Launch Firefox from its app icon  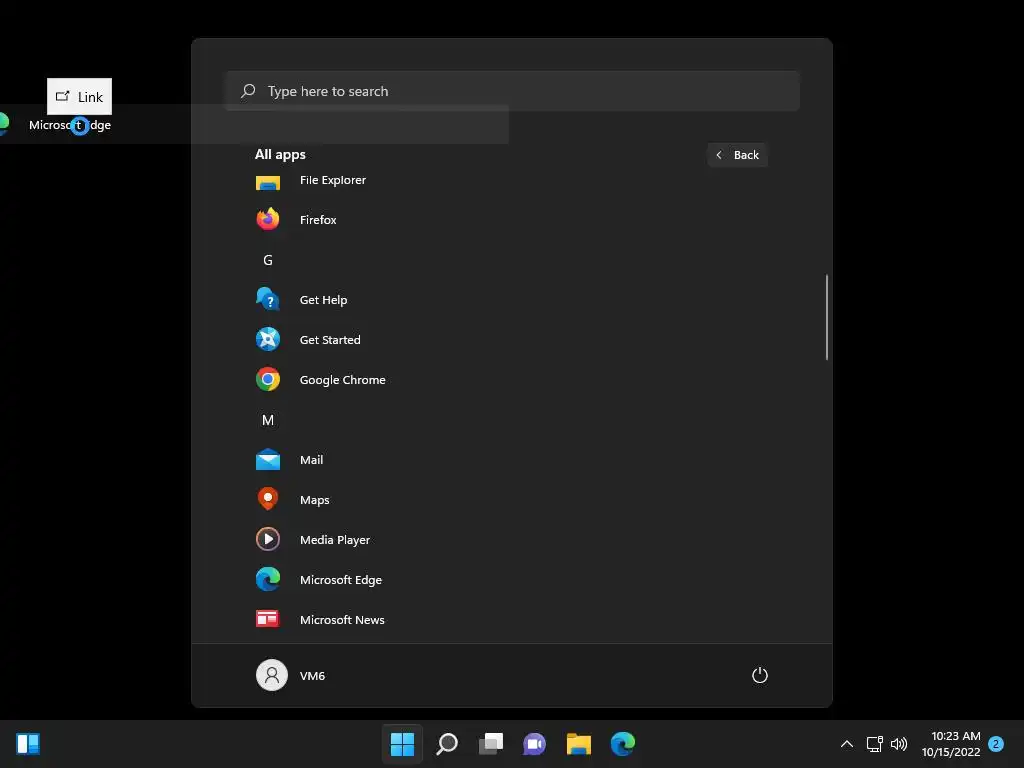(268, 219)
